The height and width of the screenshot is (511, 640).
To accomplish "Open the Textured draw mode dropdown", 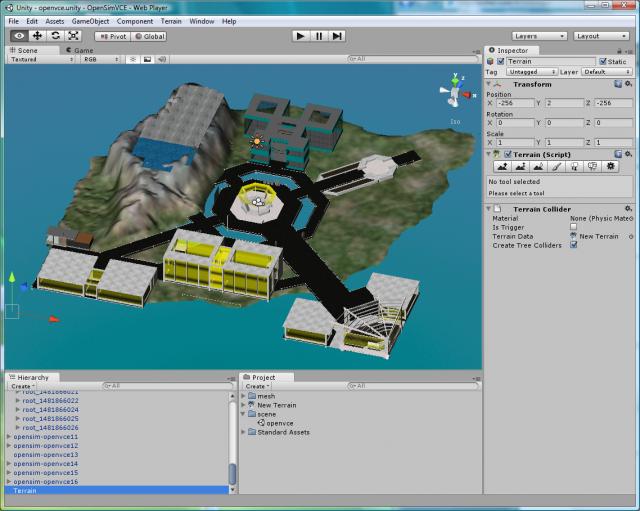I will (x=42, y=60).
